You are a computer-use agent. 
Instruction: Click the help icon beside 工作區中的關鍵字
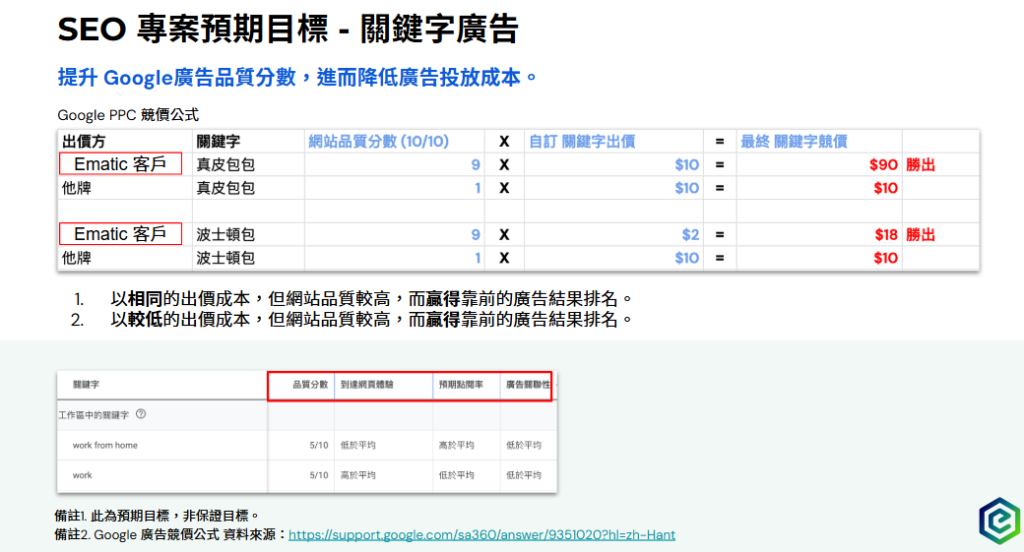[x=141, y=414]
